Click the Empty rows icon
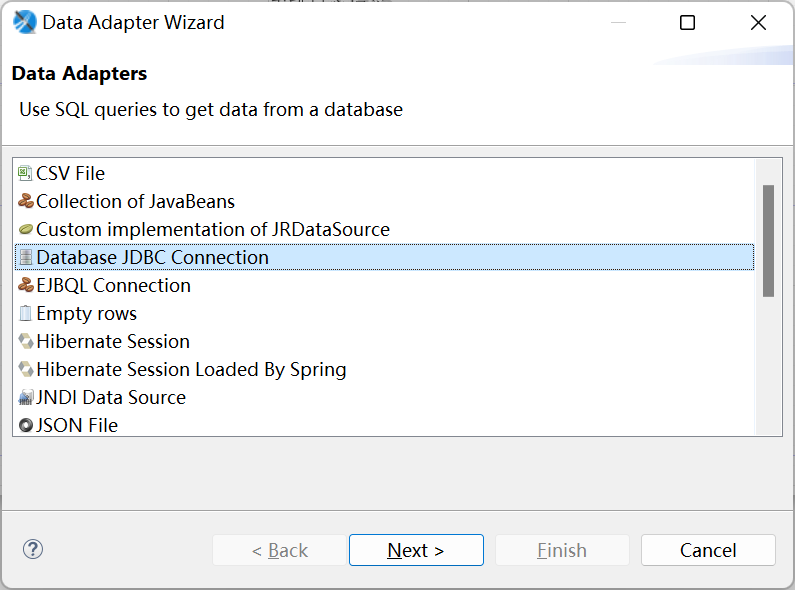795x590 pixels. click(x=26, y=313)
